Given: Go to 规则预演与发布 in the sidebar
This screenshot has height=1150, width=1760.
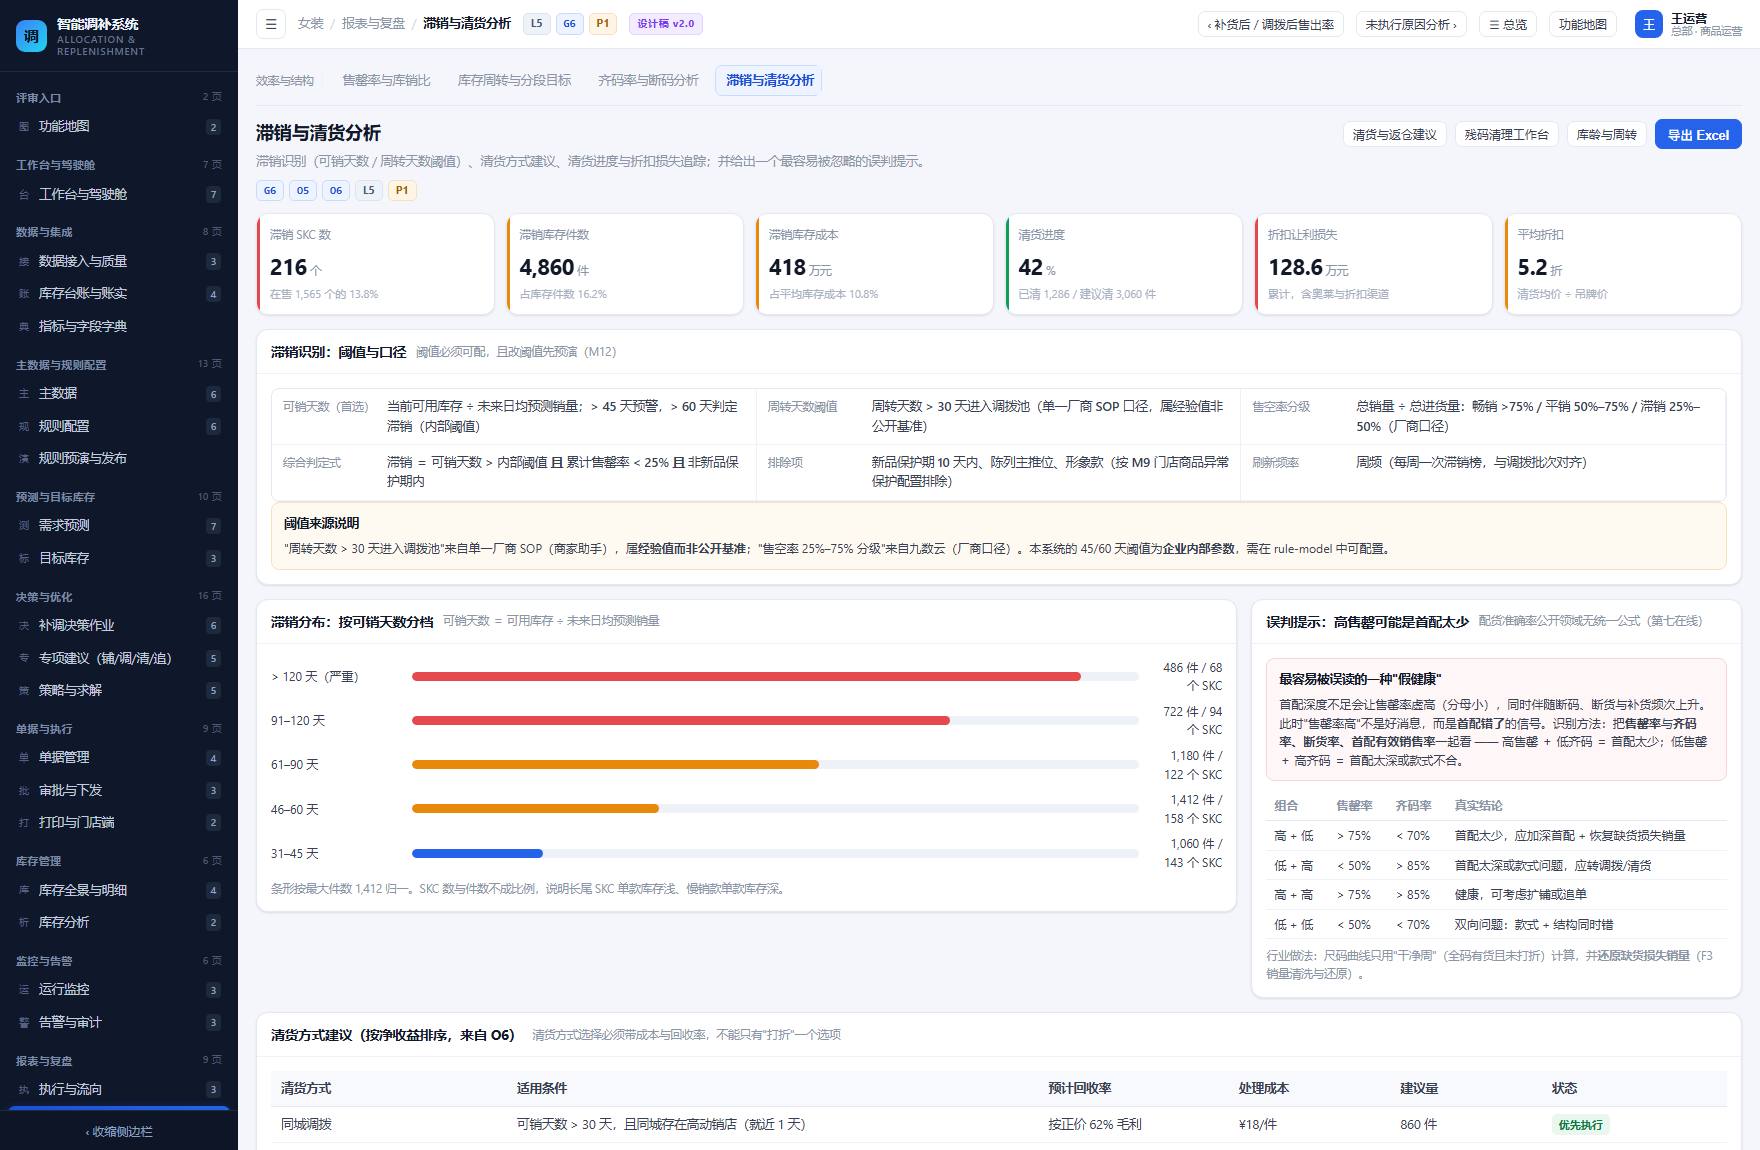Looking at the screenshot, I should 119,458.
